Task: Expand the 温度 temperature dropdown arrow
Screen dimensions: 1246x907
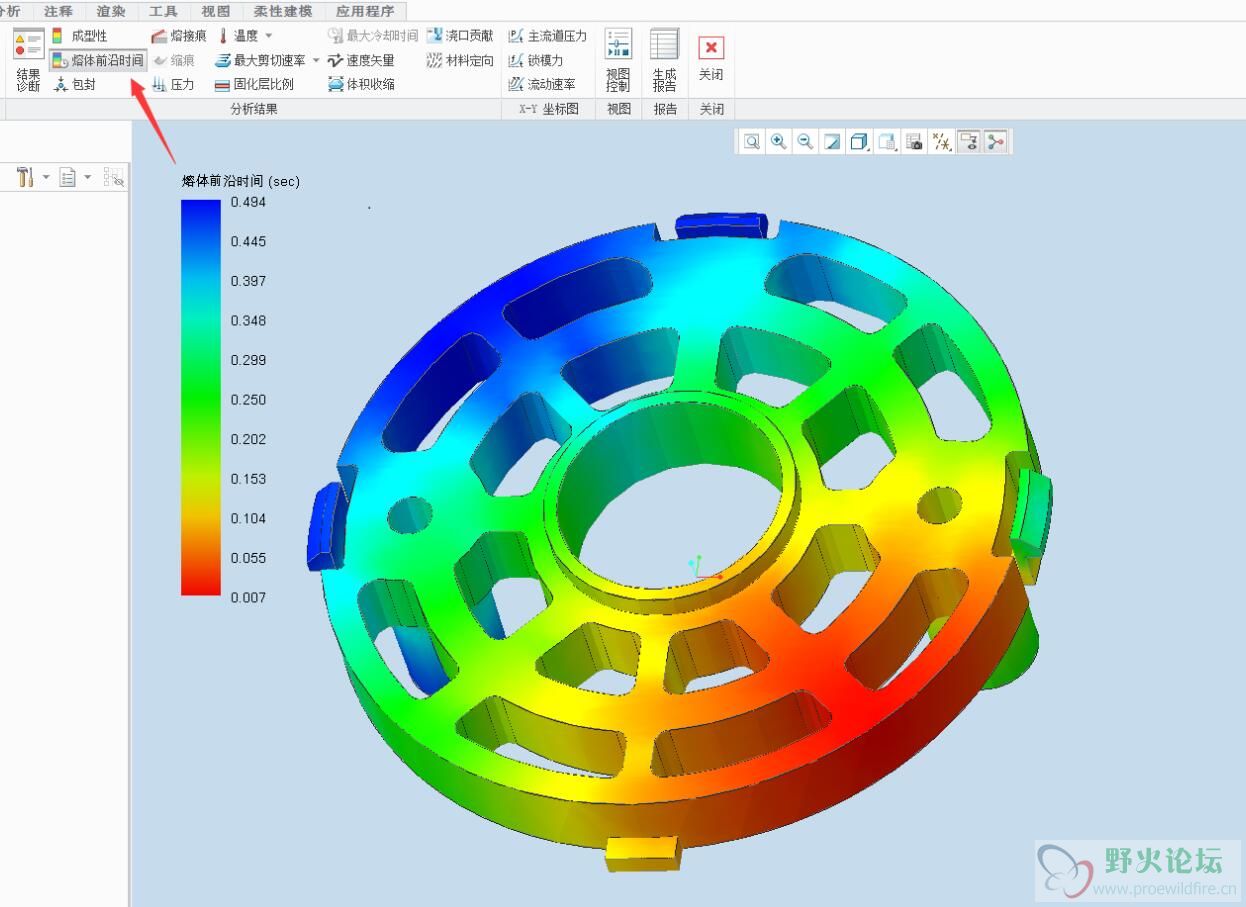Action: click(269, 36)
